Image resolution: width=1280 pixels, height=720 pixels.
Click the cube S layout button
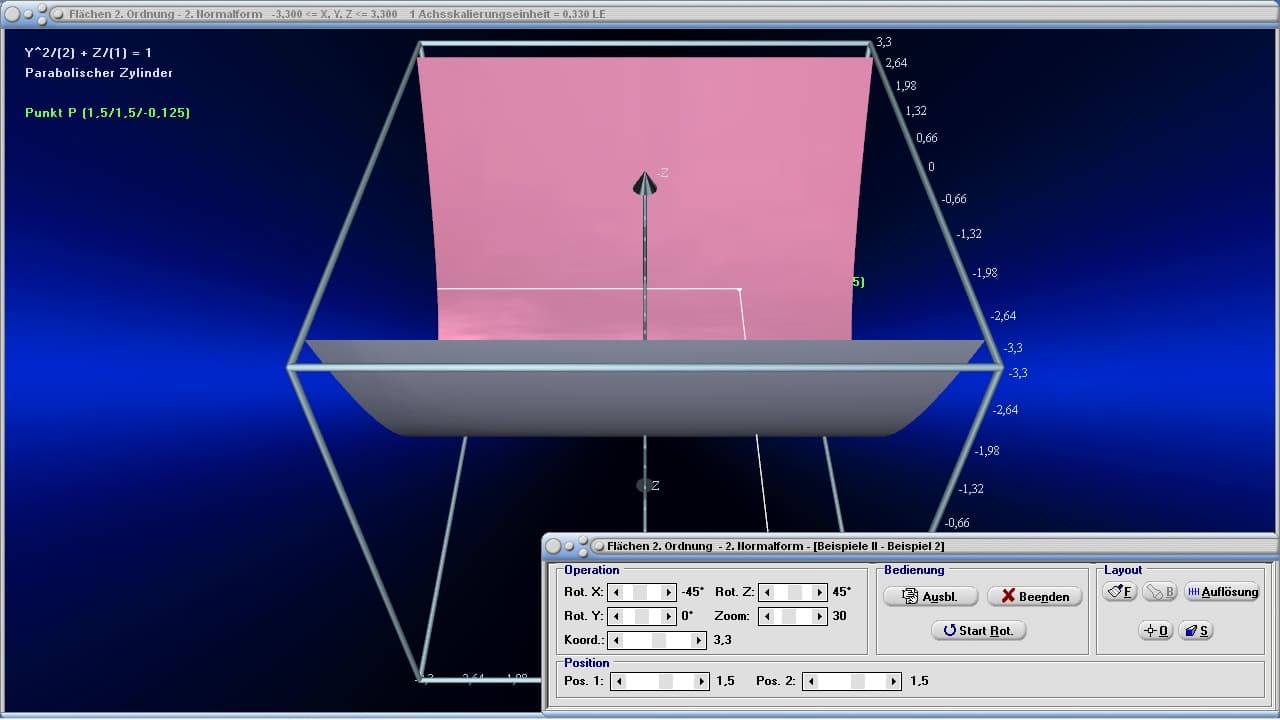point(1196,630)
